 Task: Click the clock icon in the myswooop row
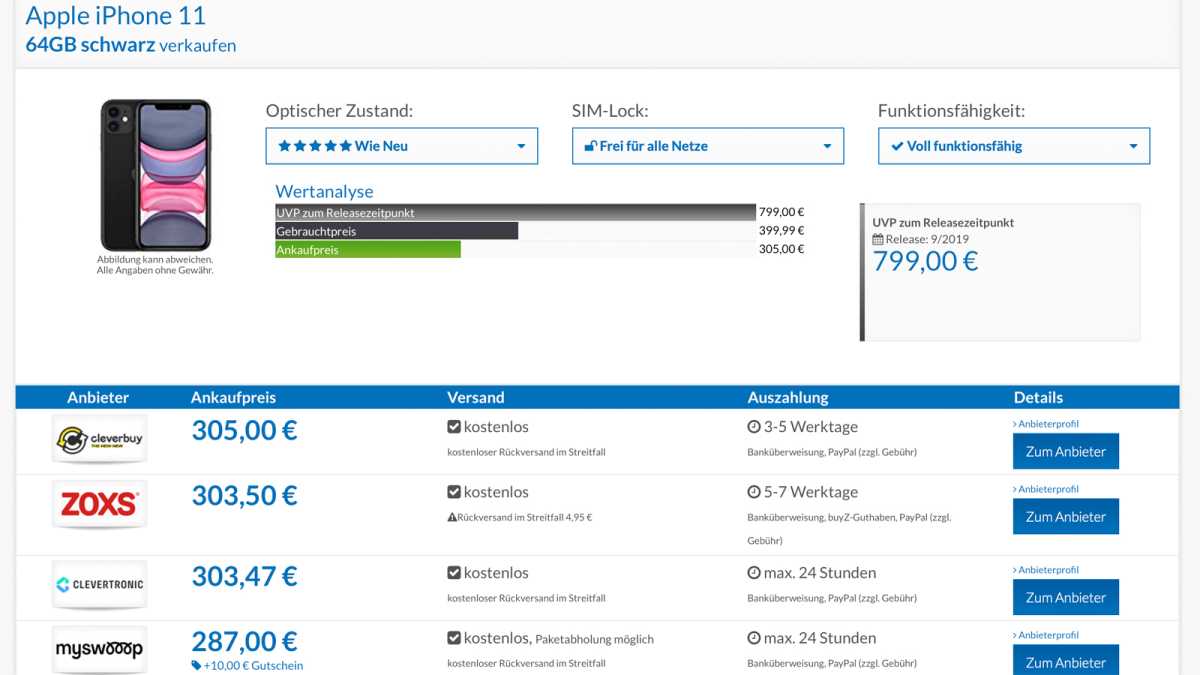pos(754,638)
